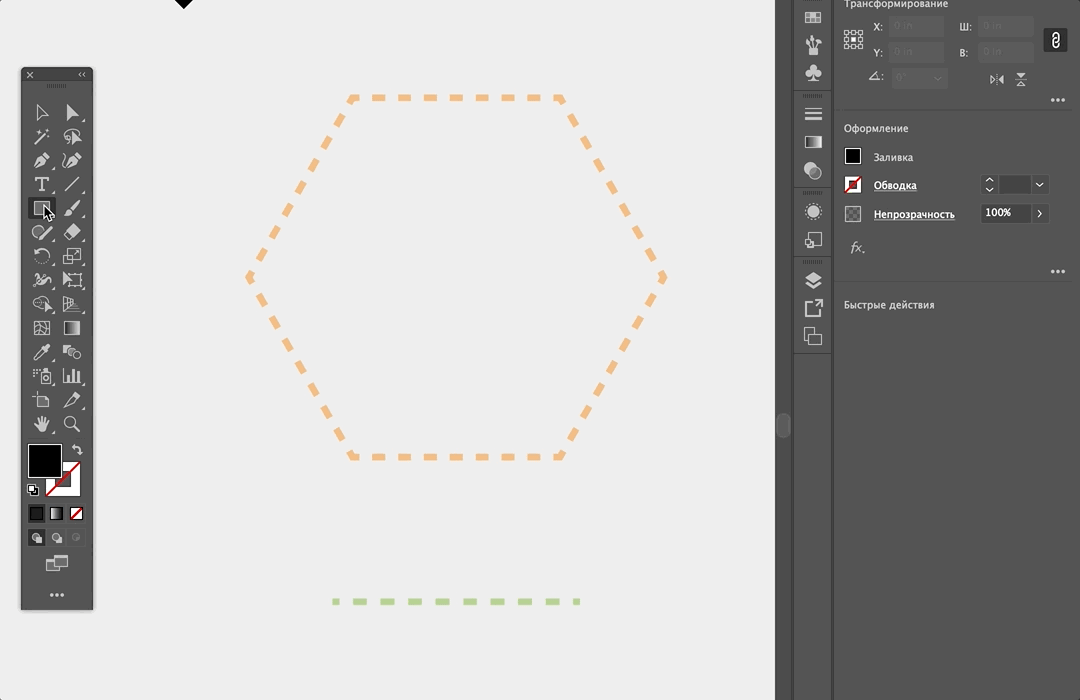Select the Slice tool
Image resolution: width=1080 pixels, height=700 pixels.
coord(72,400)
